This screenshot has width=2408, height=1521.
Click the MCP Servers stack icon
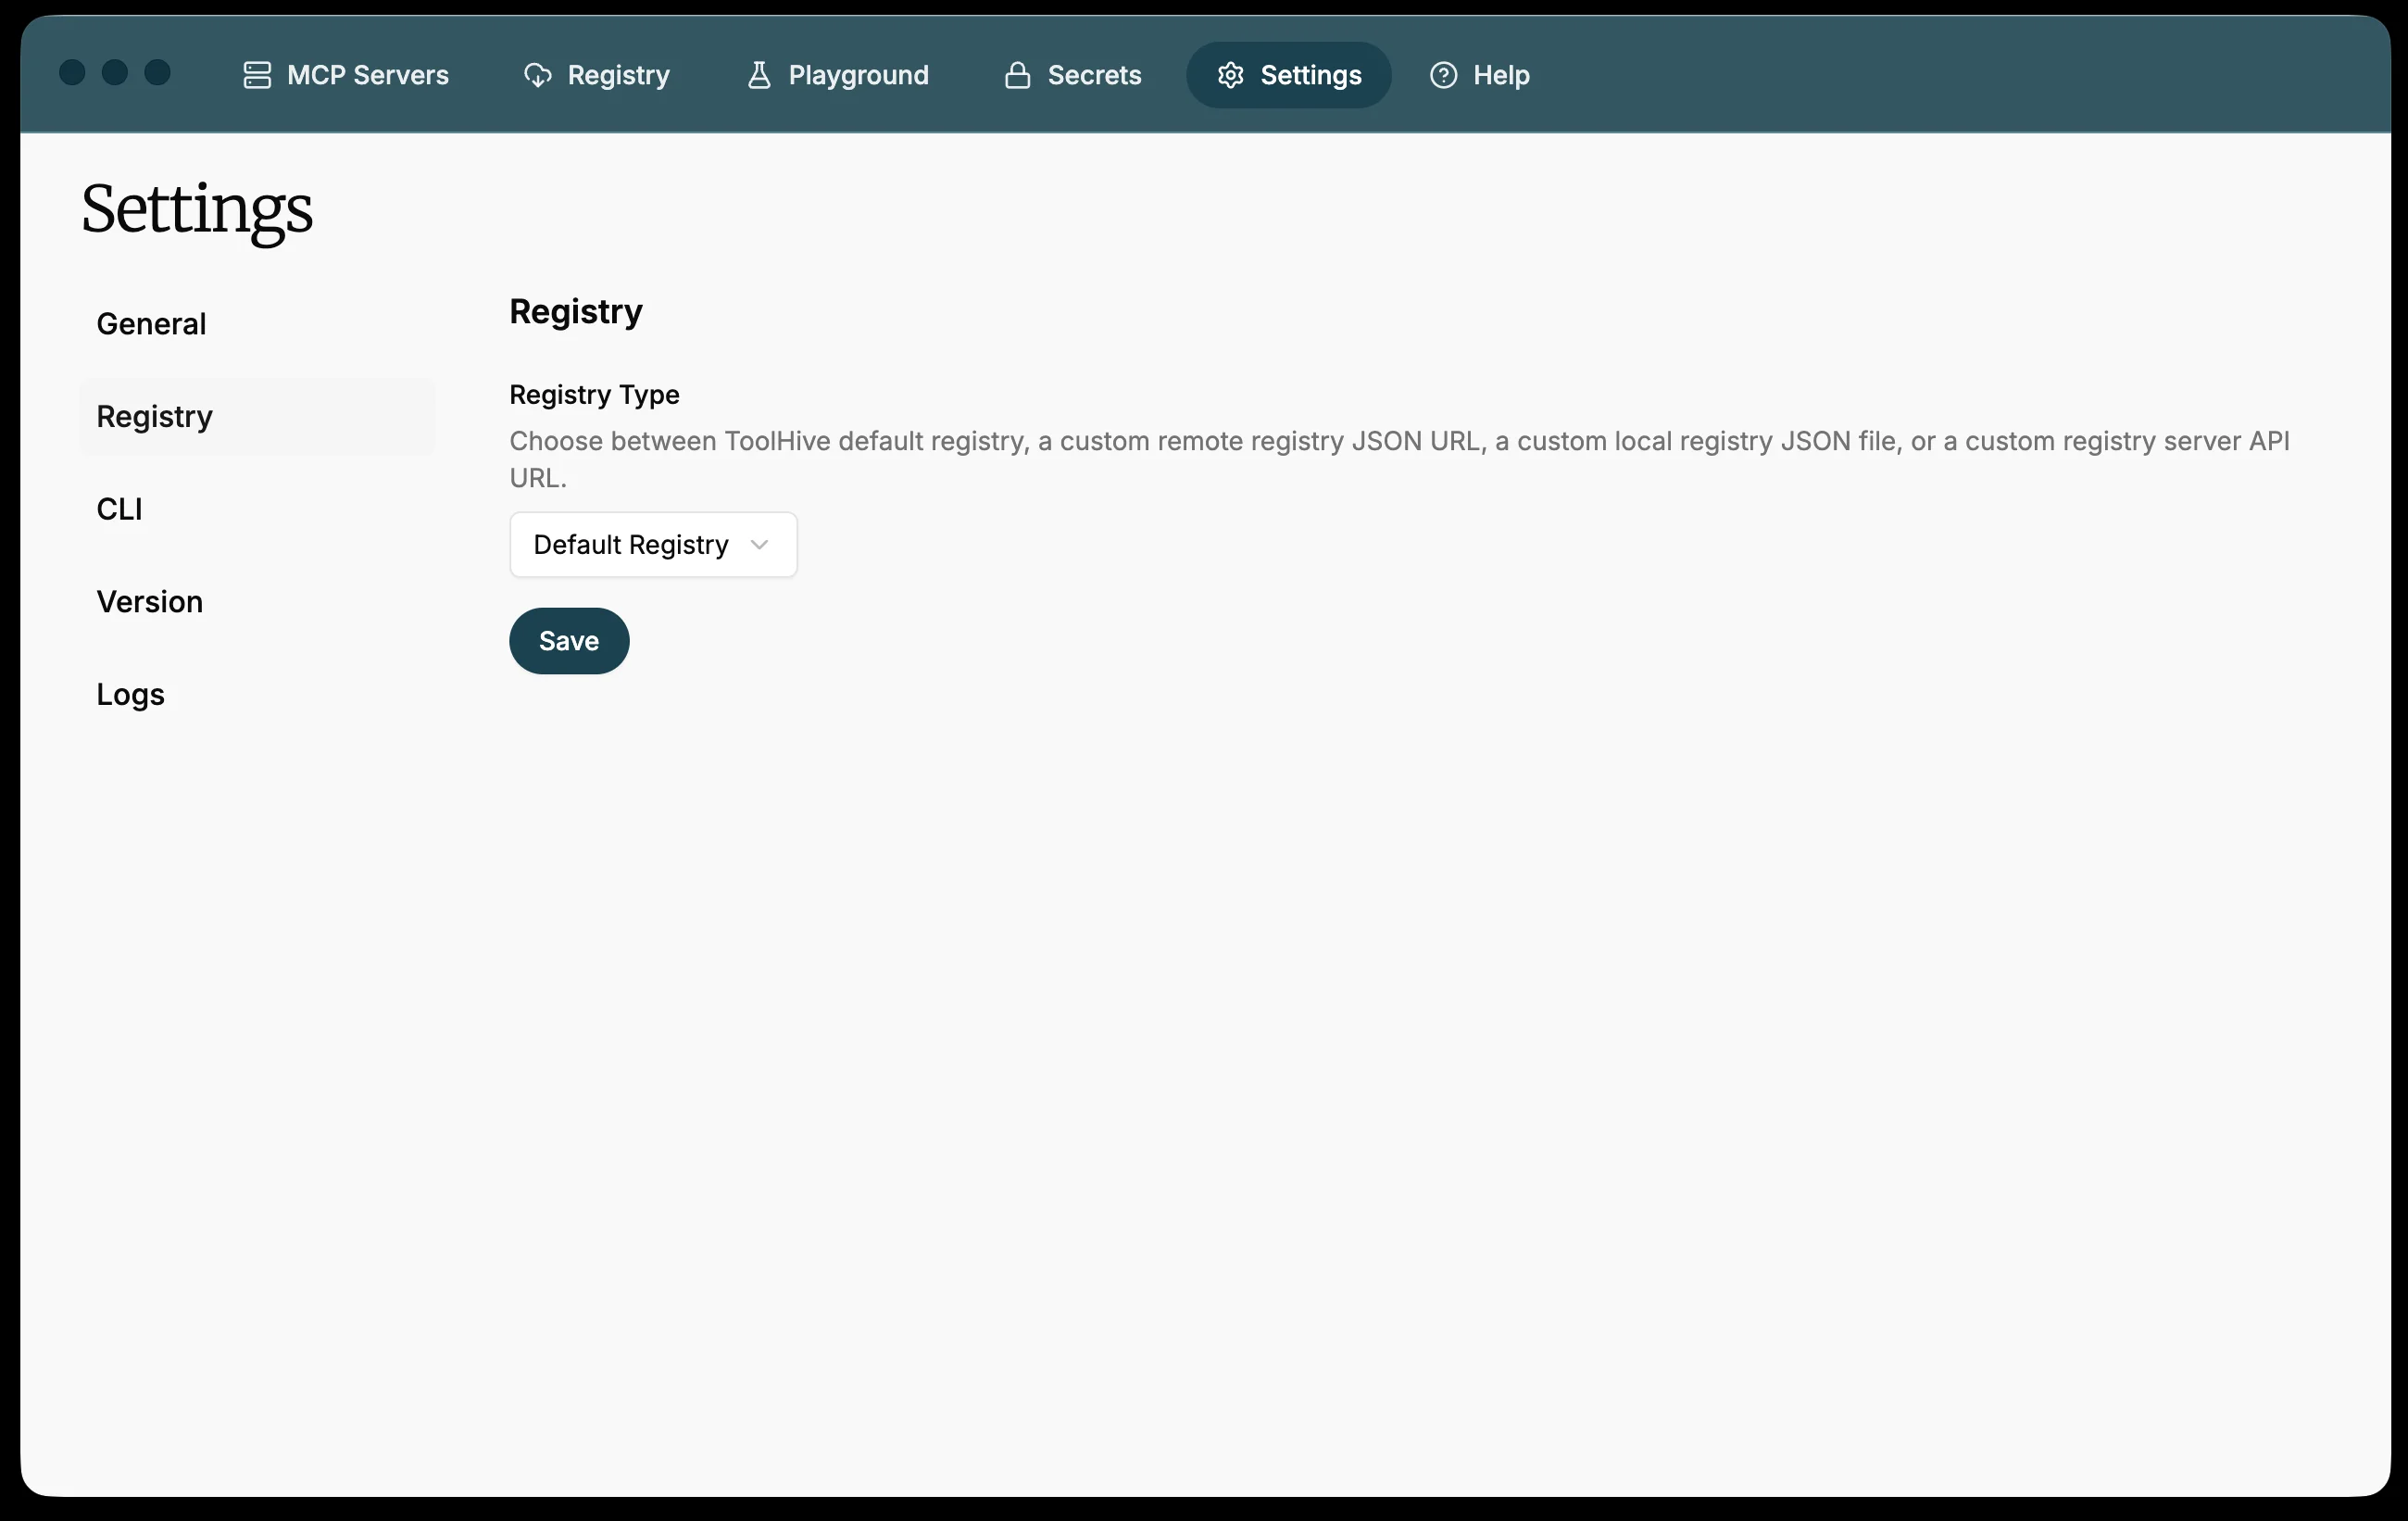257,75
